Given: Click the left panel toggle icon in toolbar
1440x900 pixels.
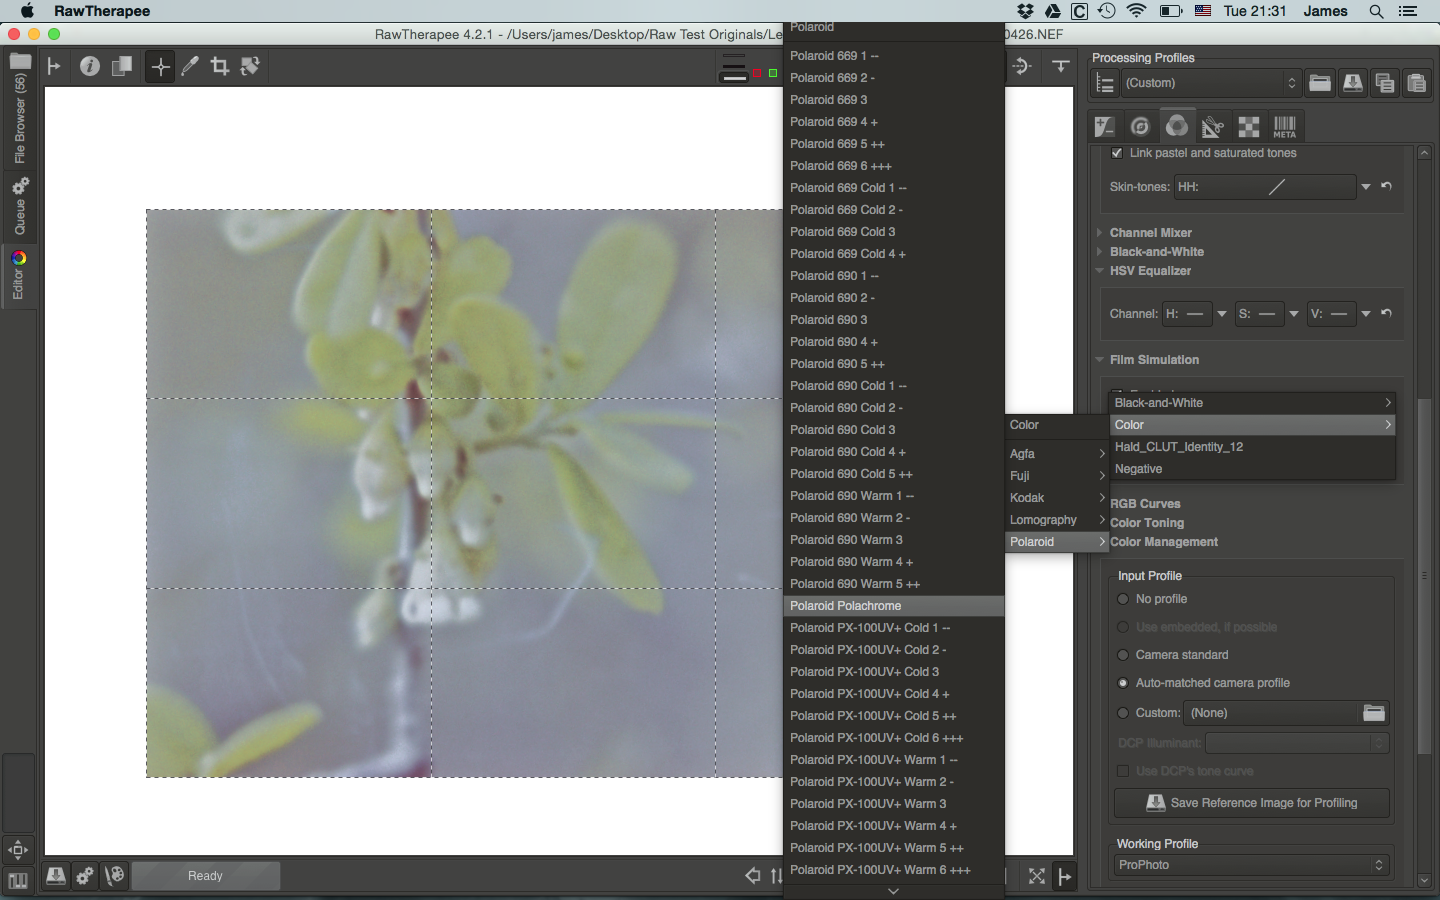Looking at the screenshot, I should coord(54,66).
